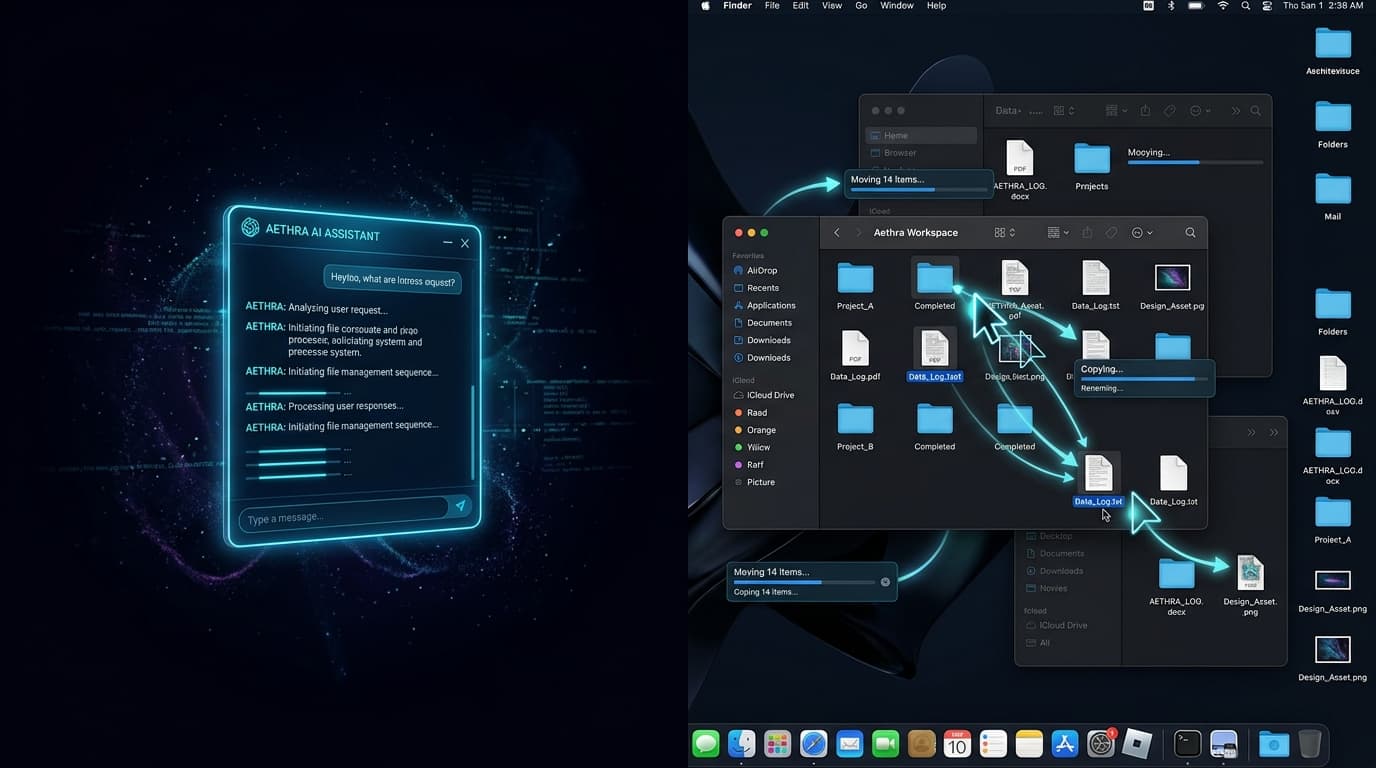Open System Settings from the Dock

(1101, 743)
